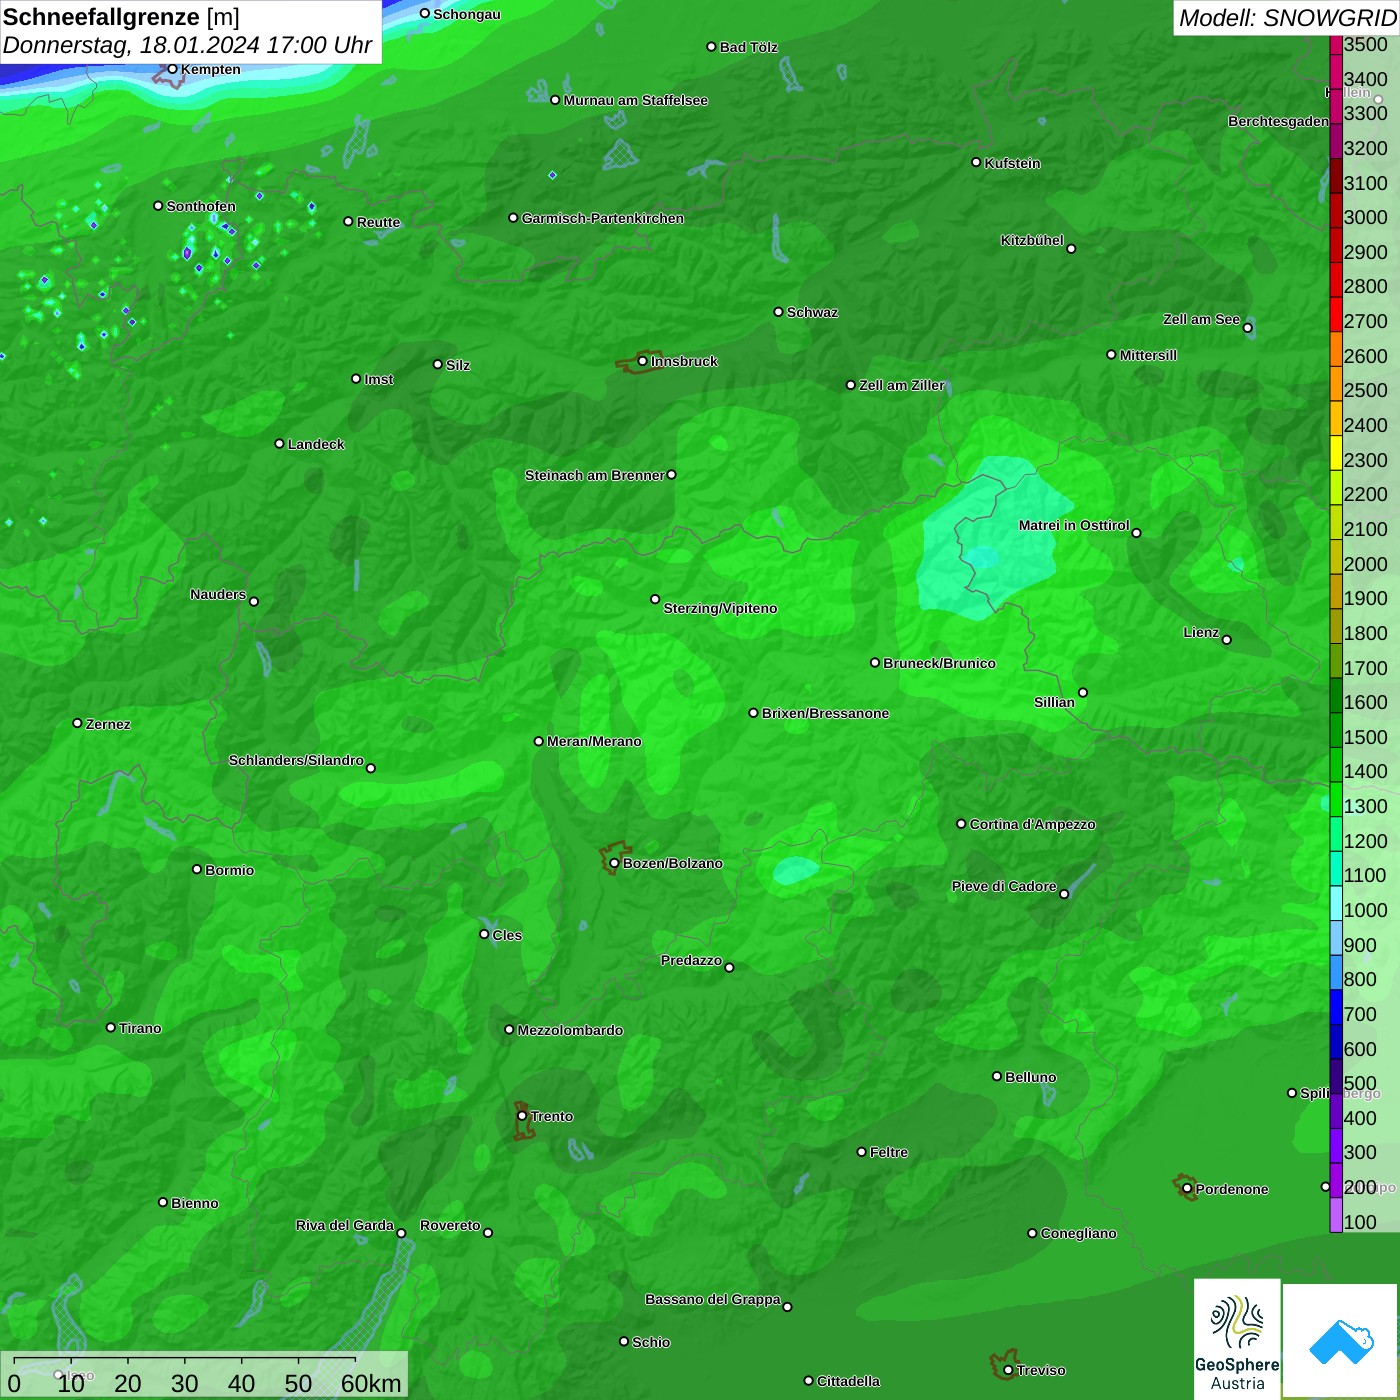Click the 30 mark on scale bar
Screen dimensions: 1400x1400
pos(185,1383)
